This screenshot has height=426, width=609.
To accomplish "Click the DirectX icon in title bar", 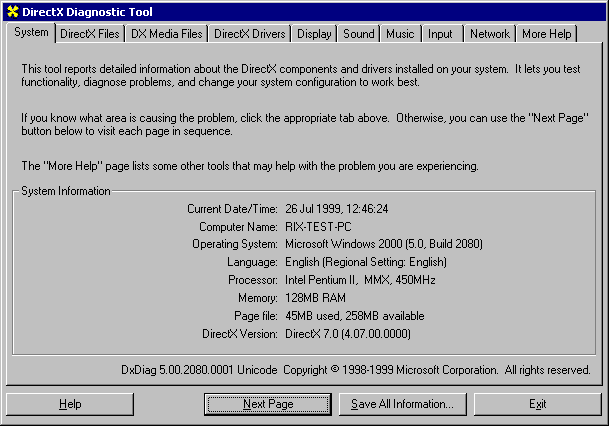I will tap(13, 12).
